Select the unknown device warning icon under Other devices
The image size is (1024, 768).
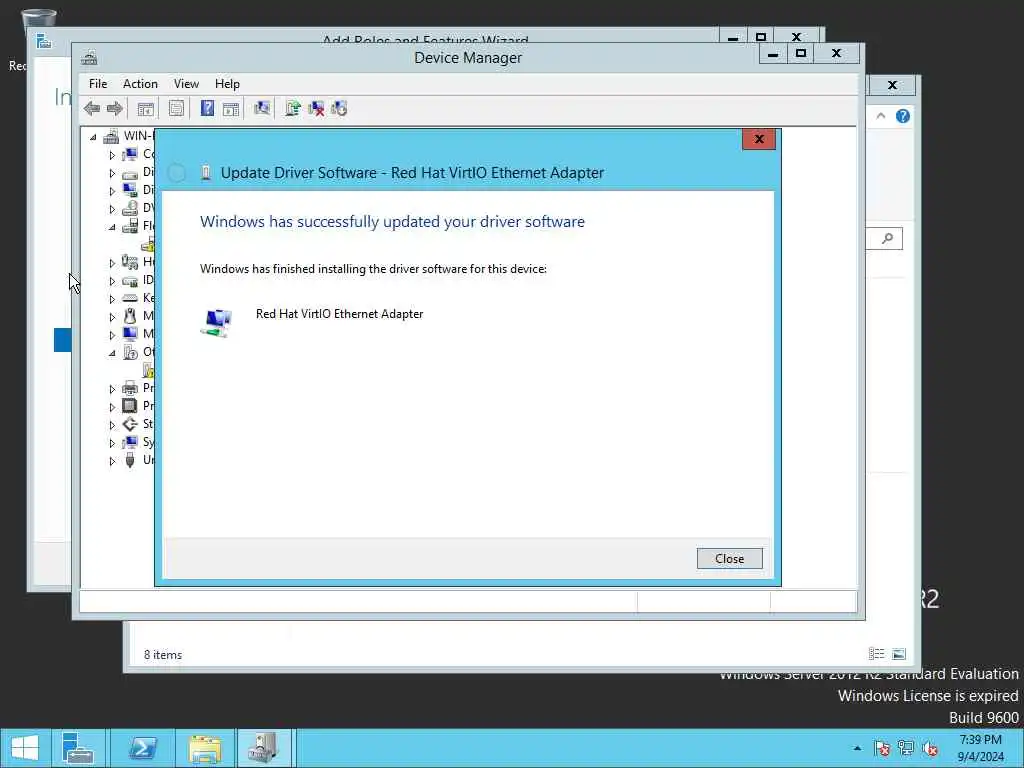(148, 370)
